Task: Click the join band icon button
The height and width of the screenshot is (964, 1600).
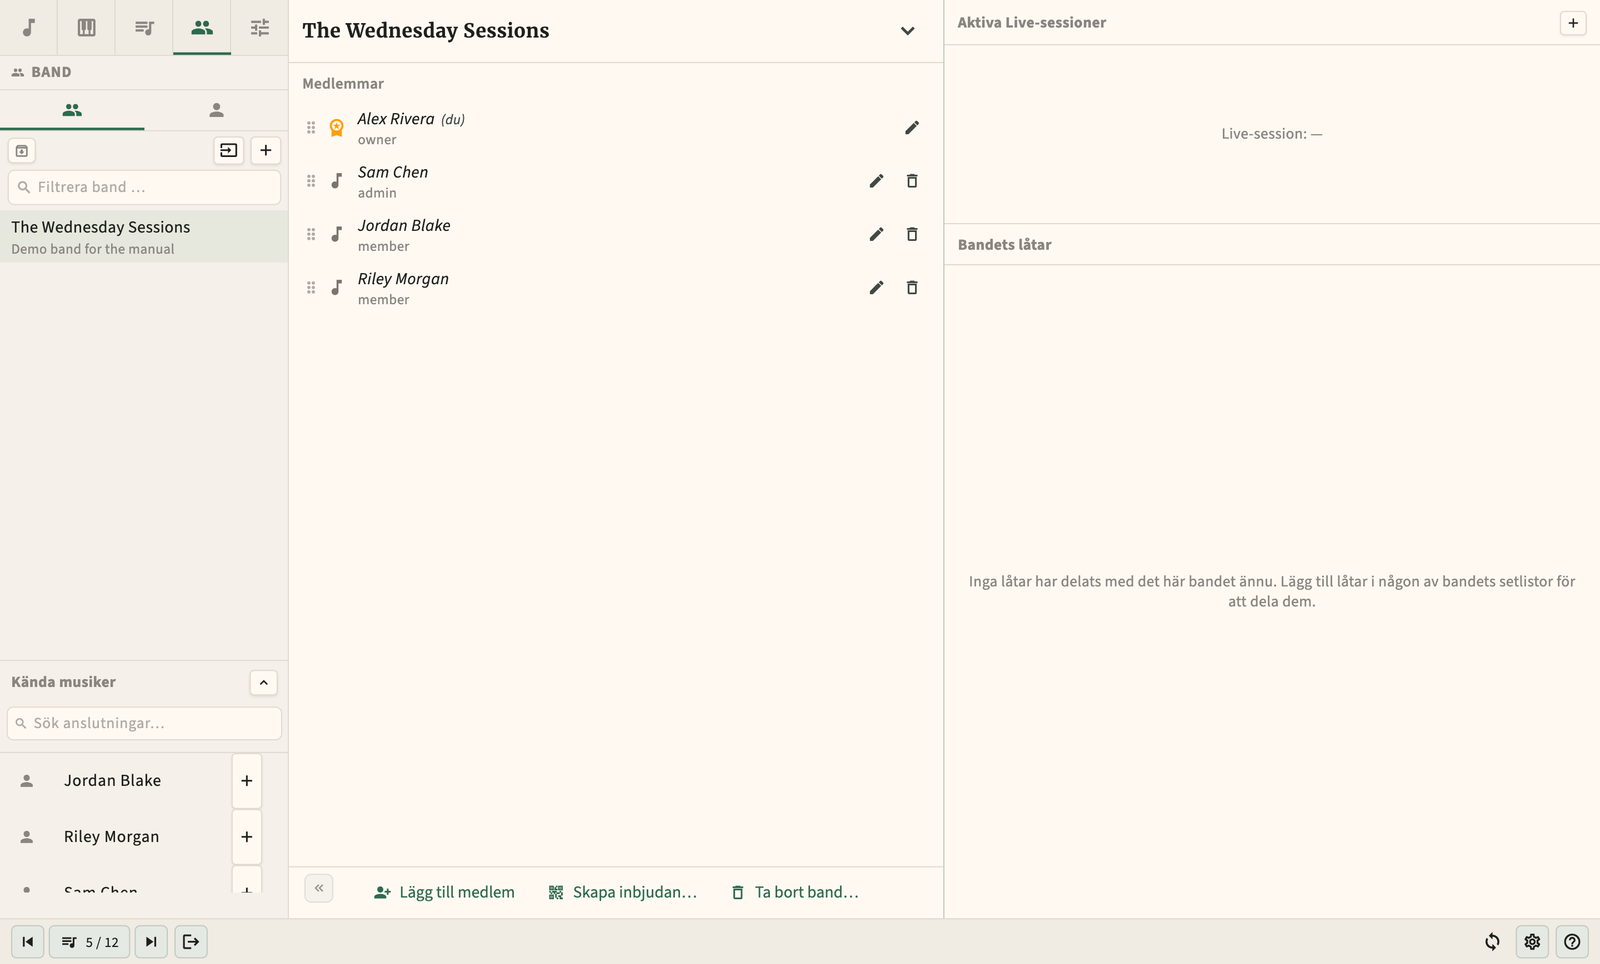Action: 229,150
